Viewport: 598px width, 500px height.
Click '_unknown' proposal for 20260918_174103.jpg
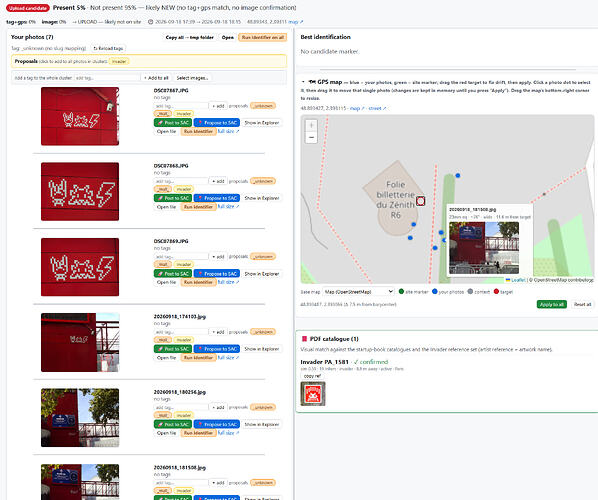(x=263, y=332)
